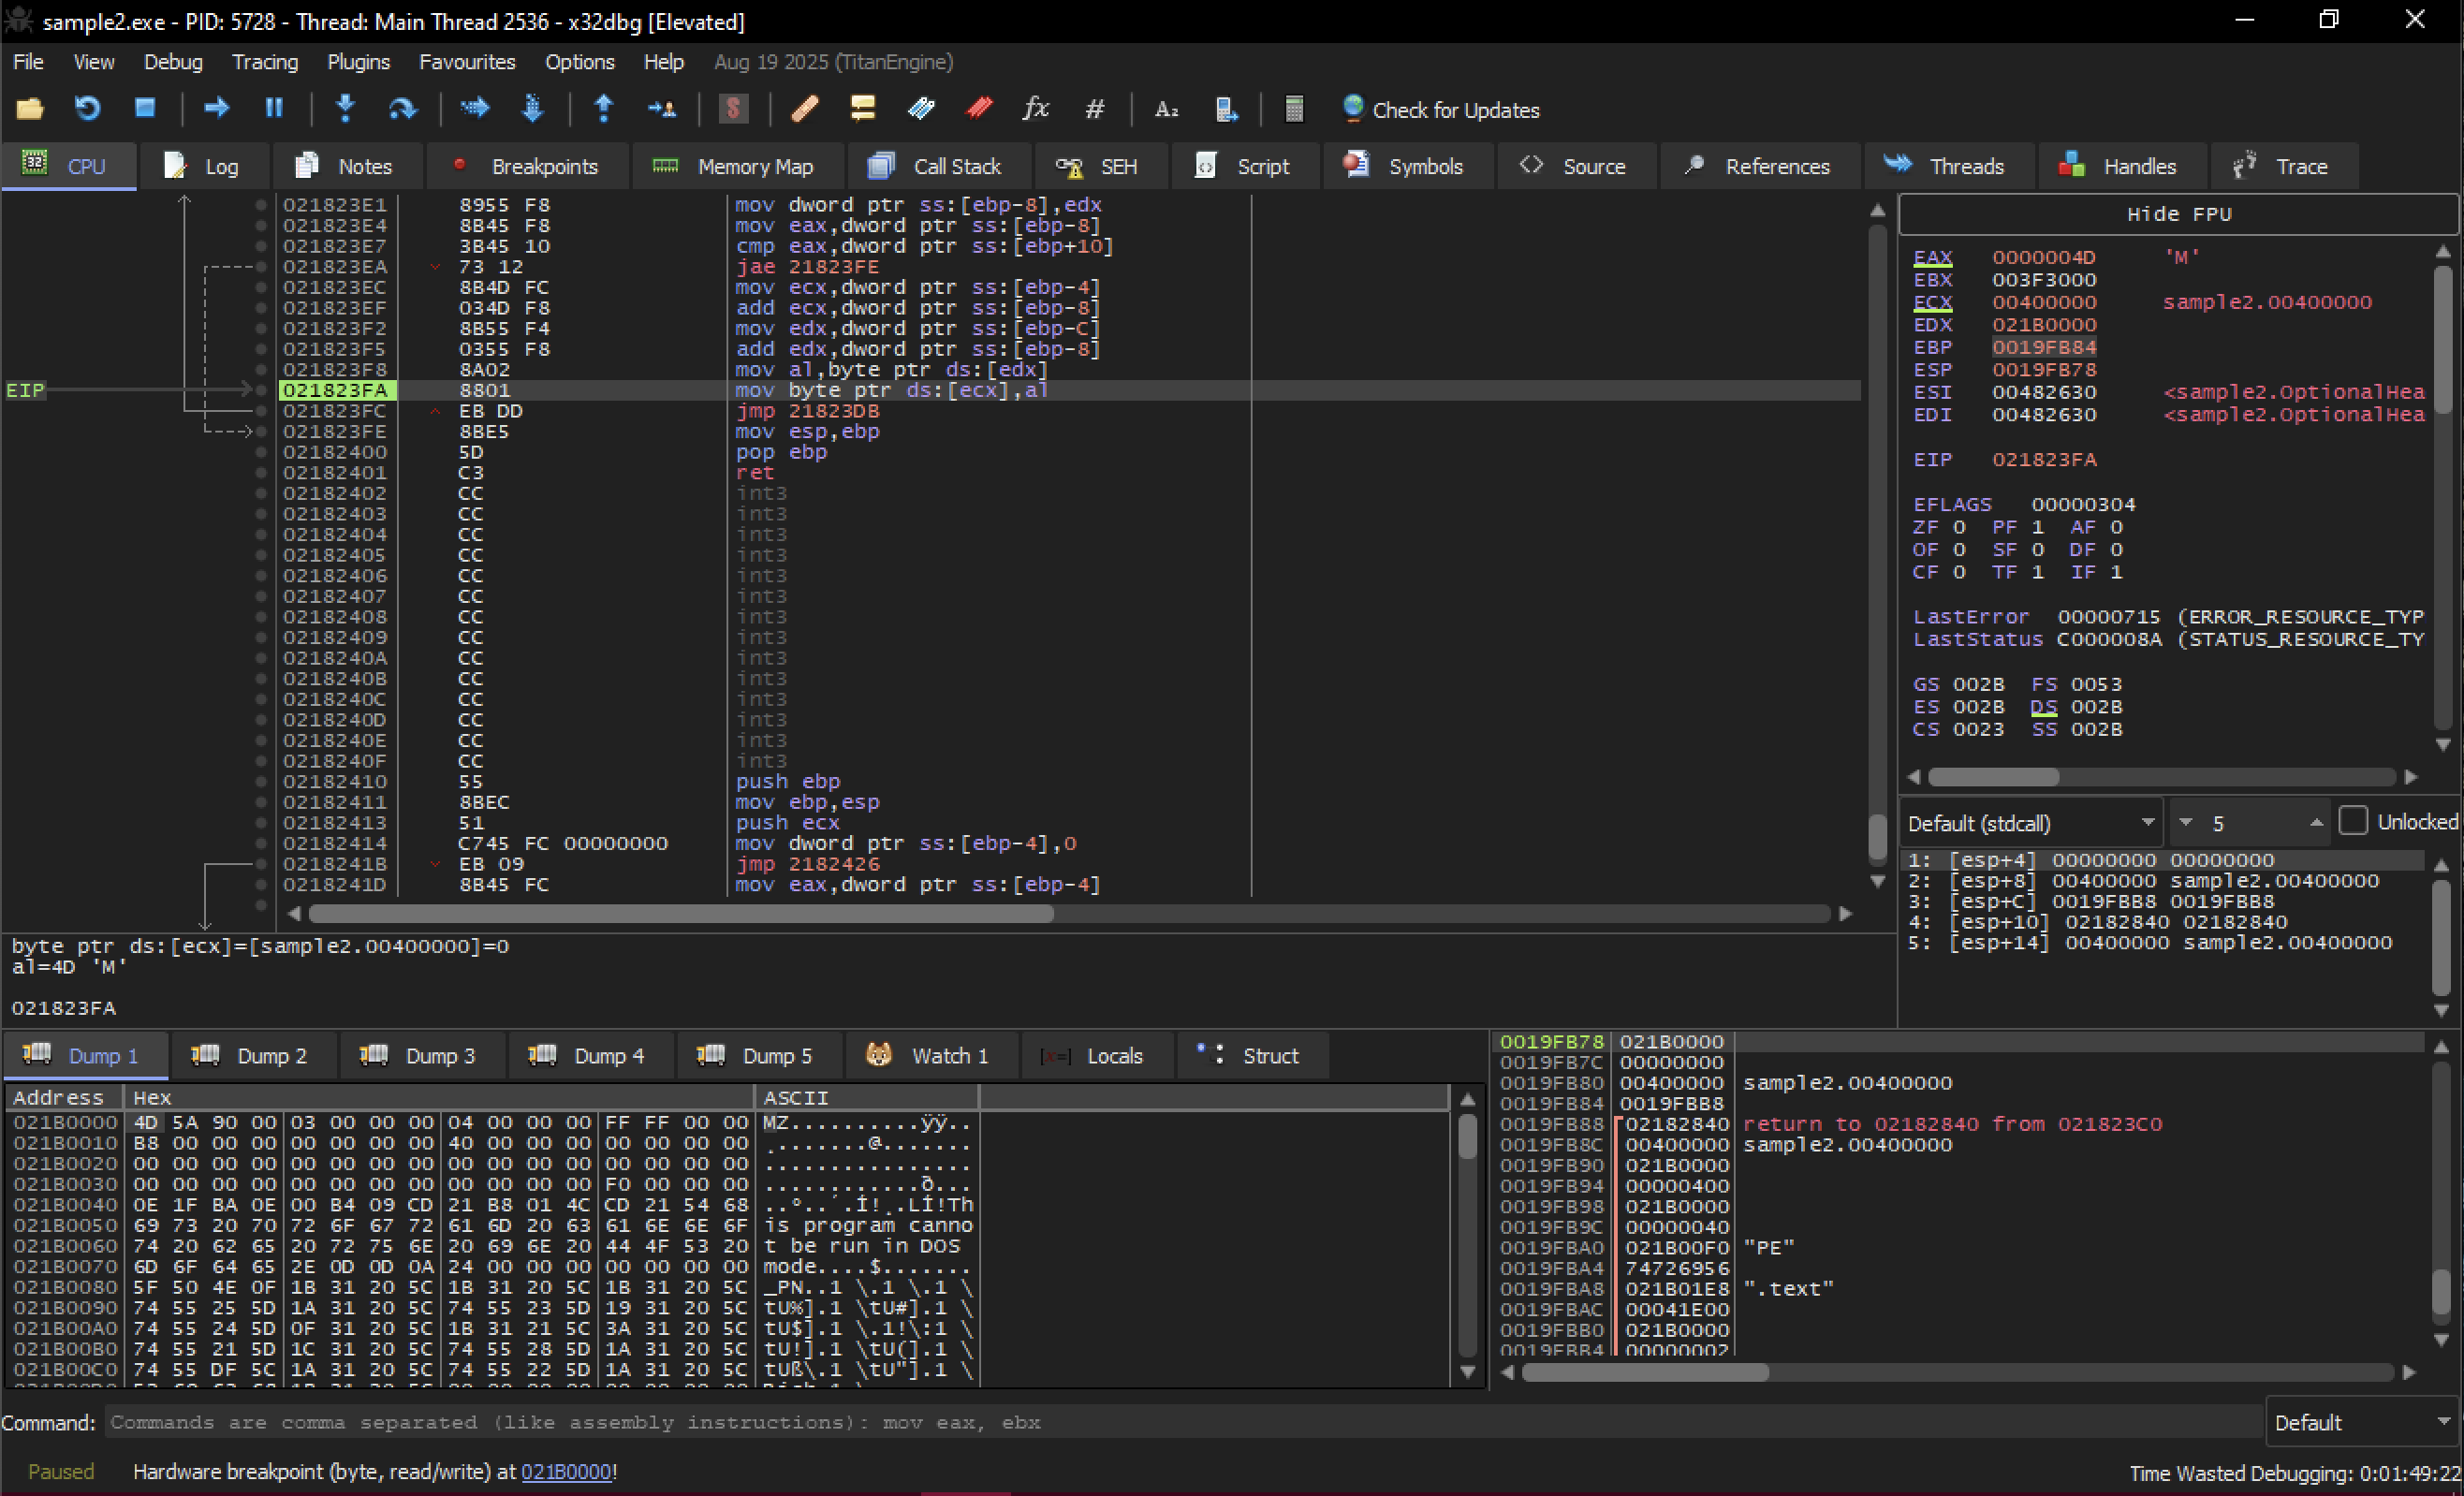Click the Trace over icon
Viewport: 2464px width, 1496px height.
(x=532, y=108)
